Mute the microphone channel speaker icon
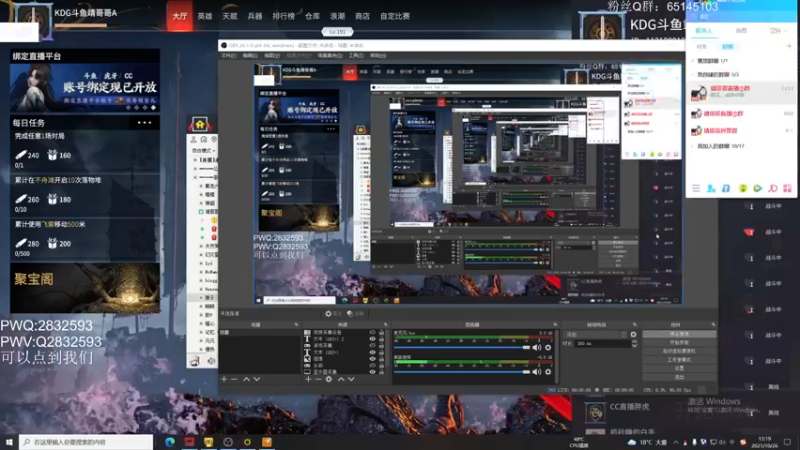The height and width of the screenshot is (450, 800). (537, 347)
